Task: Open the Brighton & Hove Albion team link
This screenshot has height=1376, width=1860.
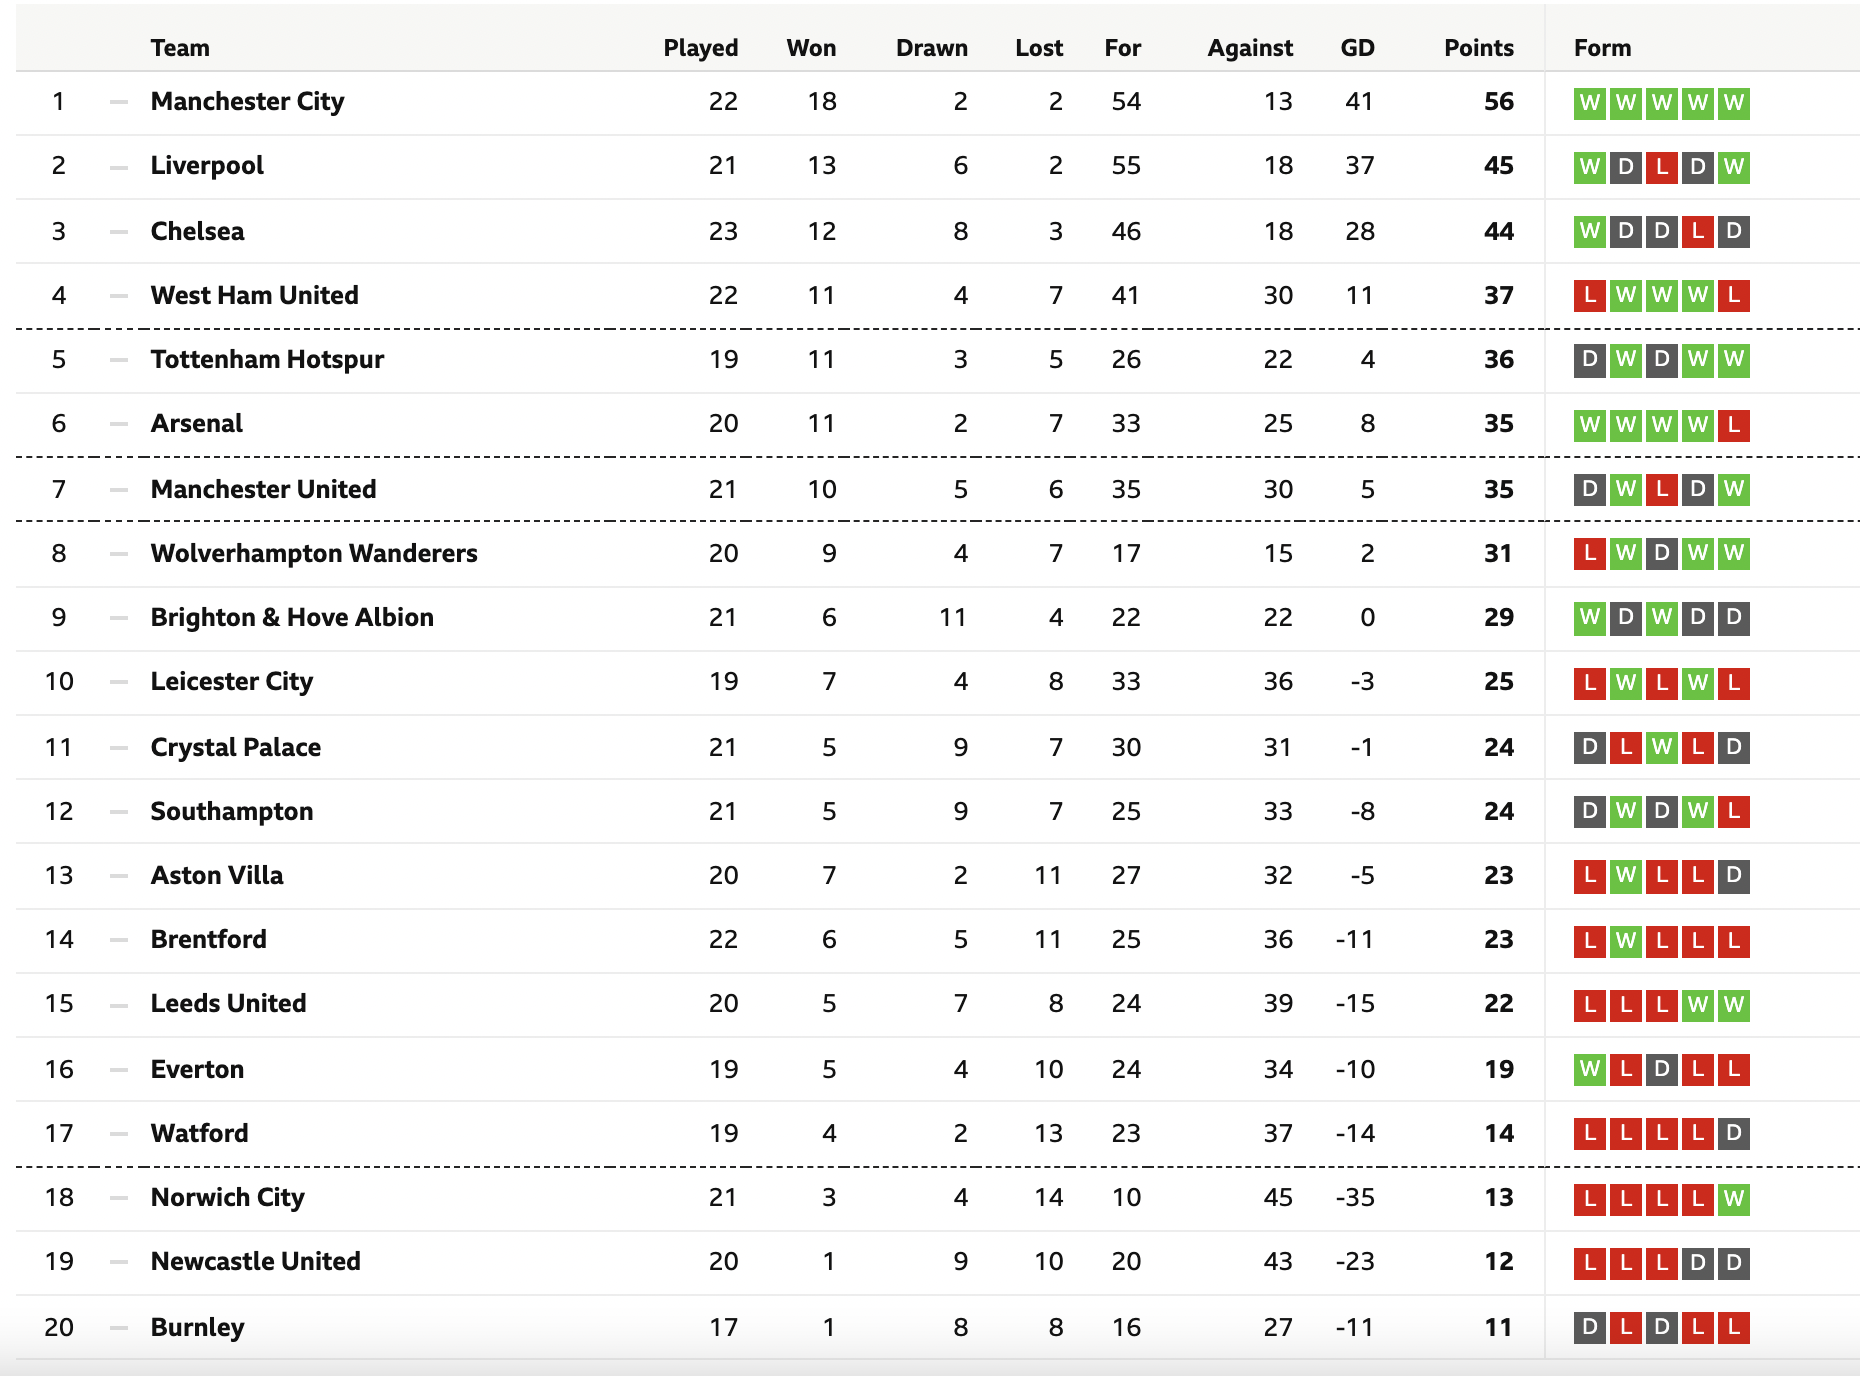Action: (x=292, y=617)
